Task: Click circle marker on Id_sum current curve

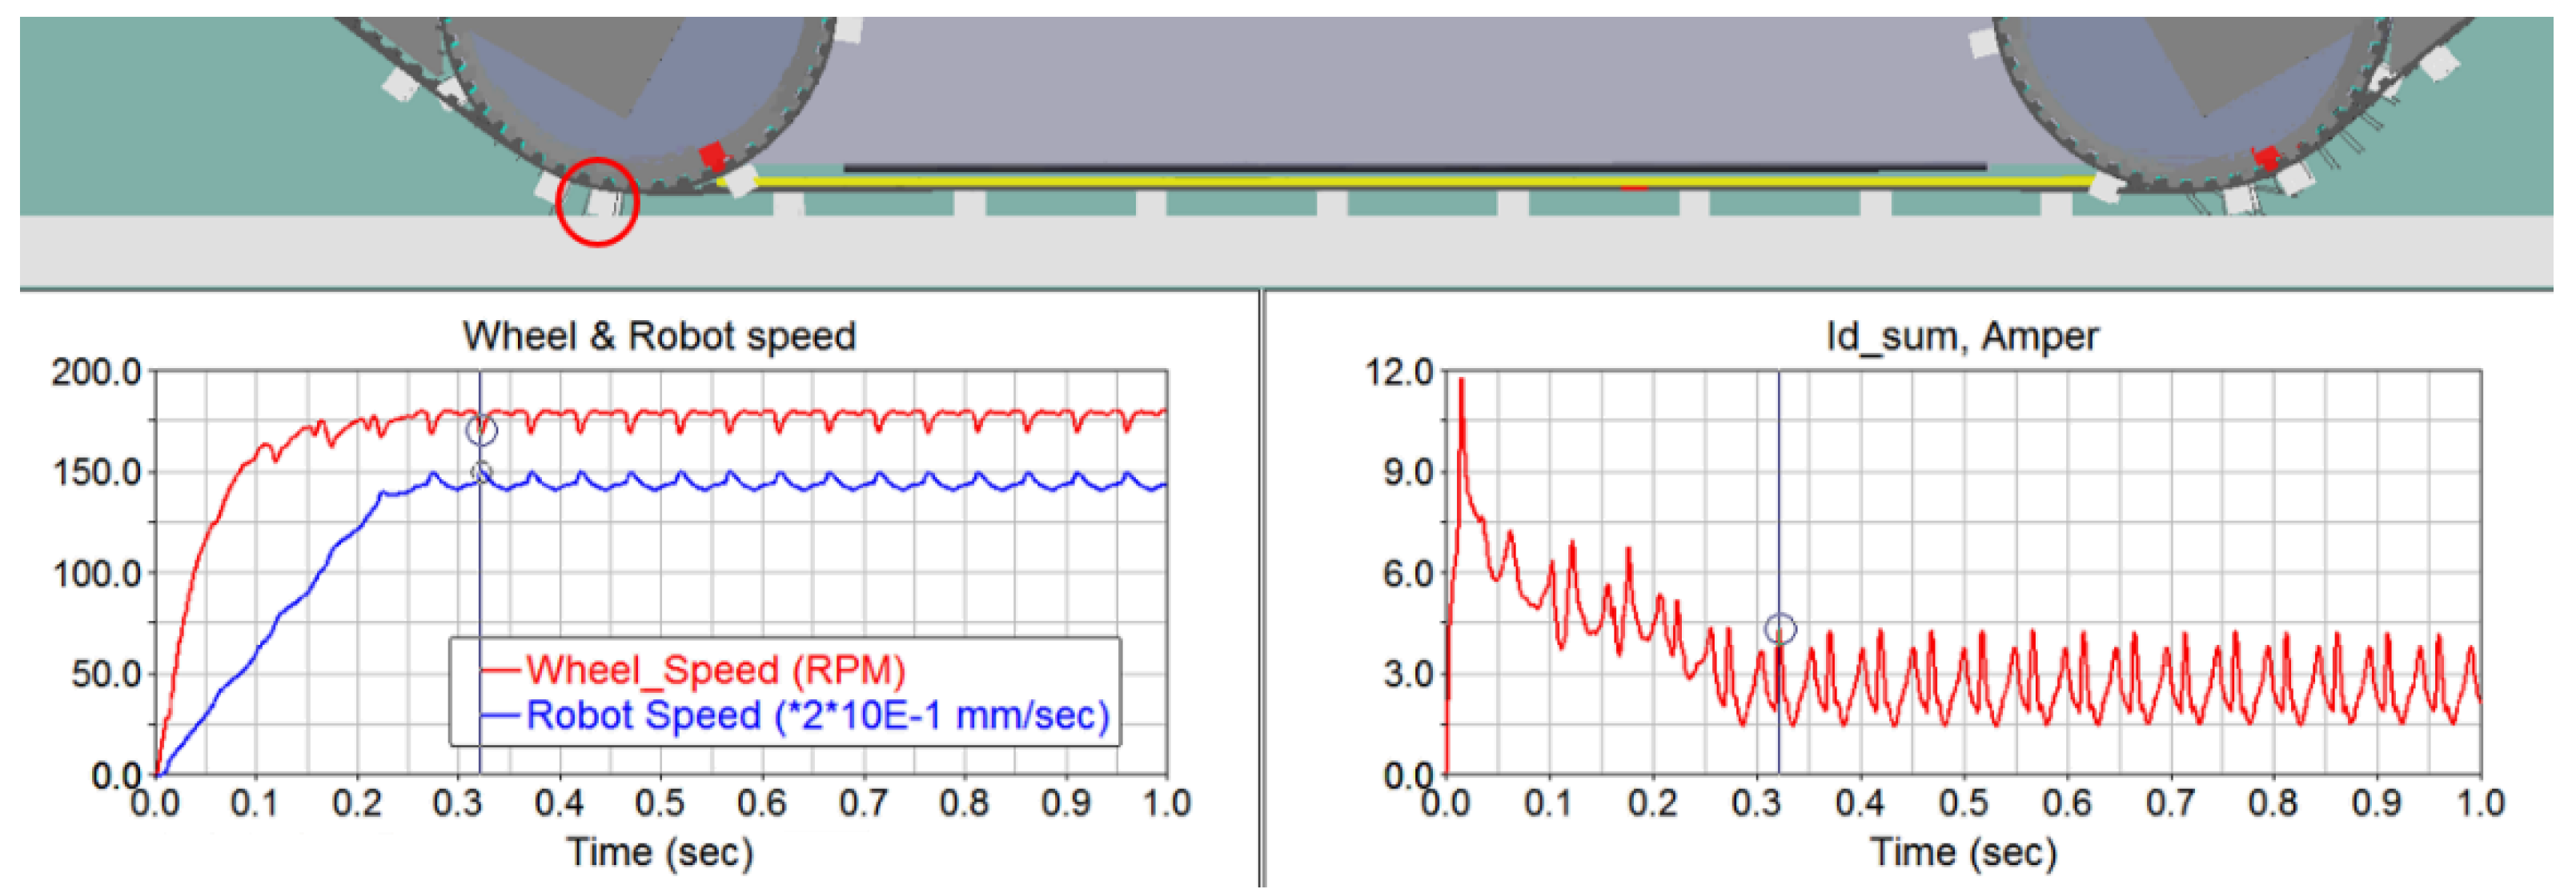Action: click(1780, 629)
